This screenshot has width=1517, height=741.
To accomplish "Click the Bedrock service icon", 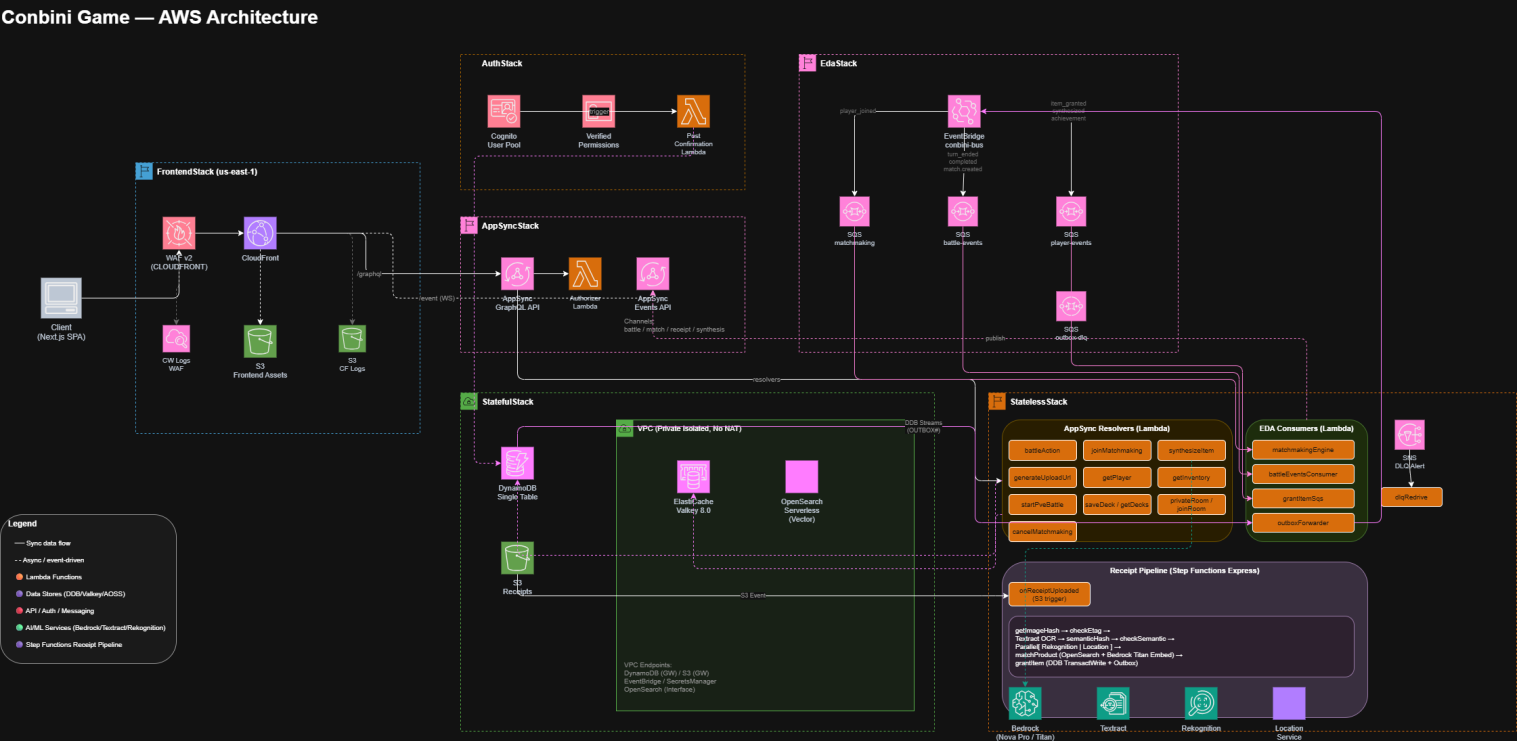I will tap(1025, 703).
